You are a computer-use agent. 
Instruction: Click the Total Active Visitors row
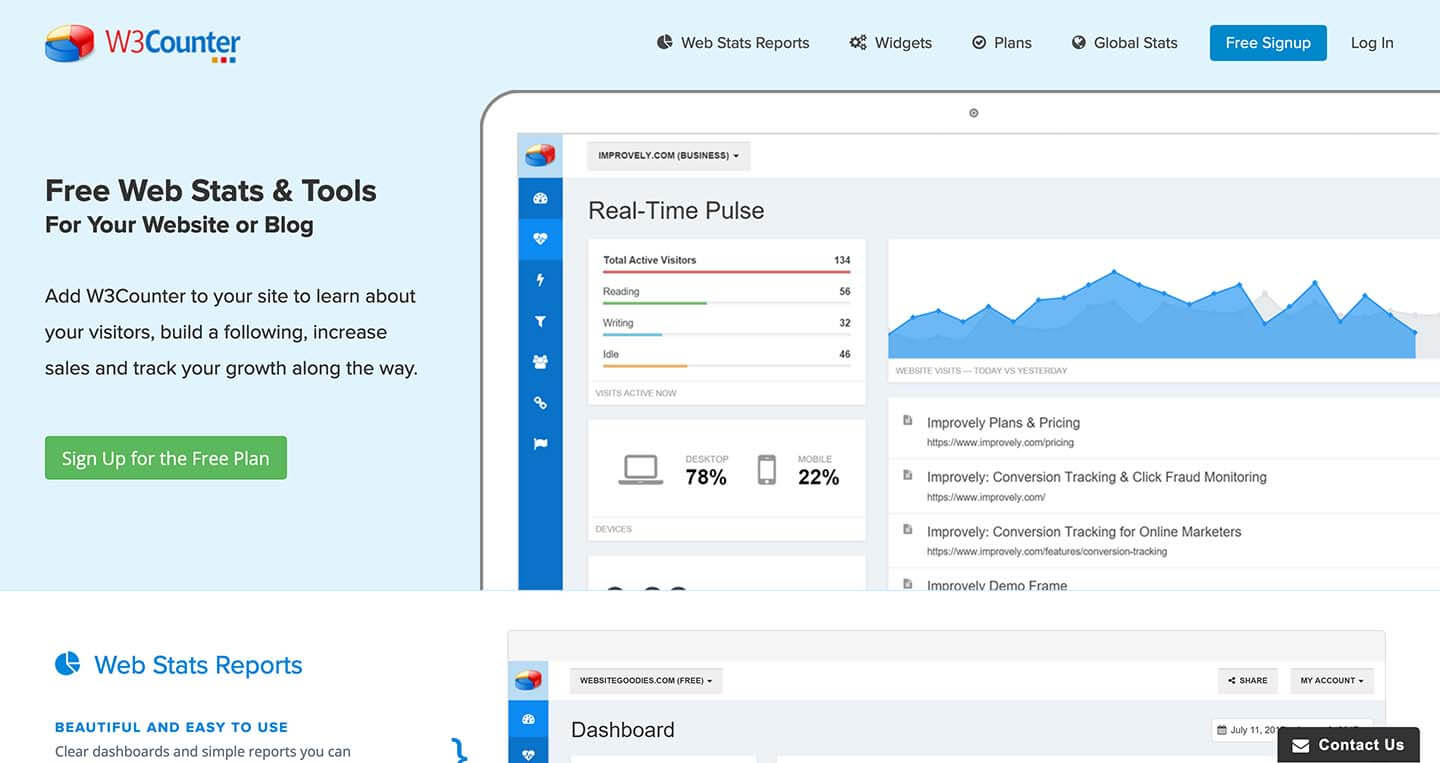[x=727, y=263]
